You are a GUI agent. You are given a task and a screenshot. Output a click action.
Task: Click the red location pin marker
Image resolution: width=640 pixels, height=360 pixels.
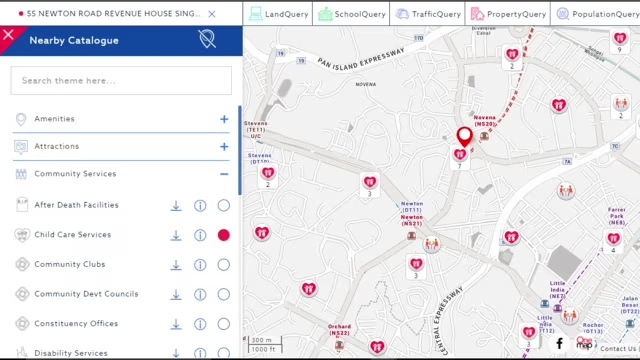tap(464, 137)
